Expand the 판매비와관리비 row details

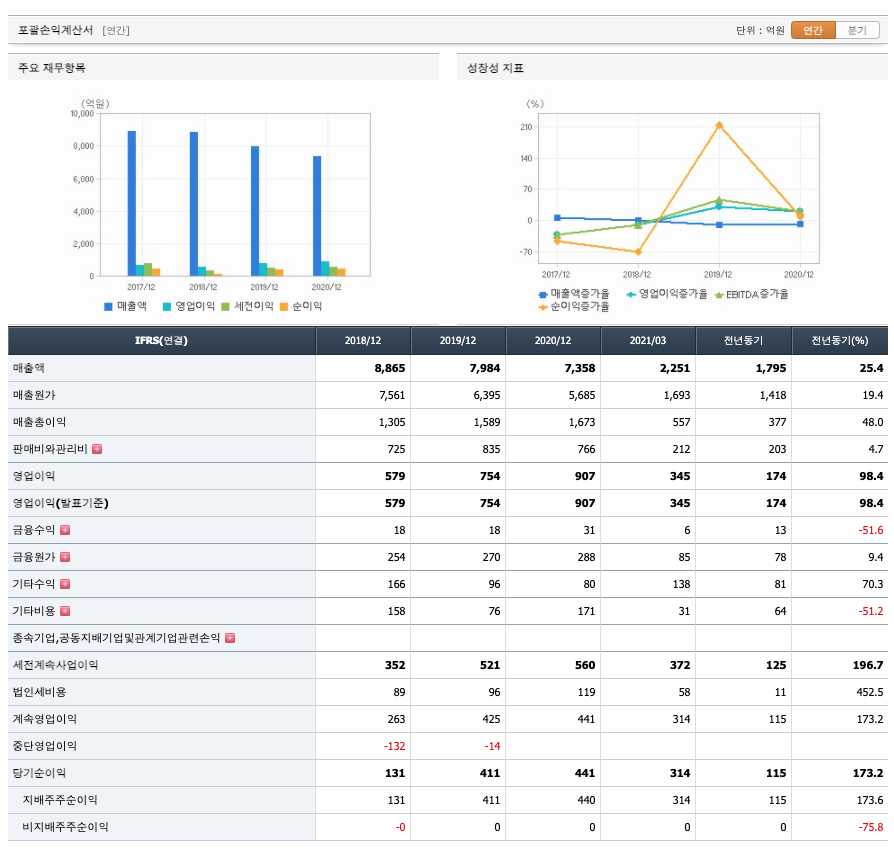point(97,449)
